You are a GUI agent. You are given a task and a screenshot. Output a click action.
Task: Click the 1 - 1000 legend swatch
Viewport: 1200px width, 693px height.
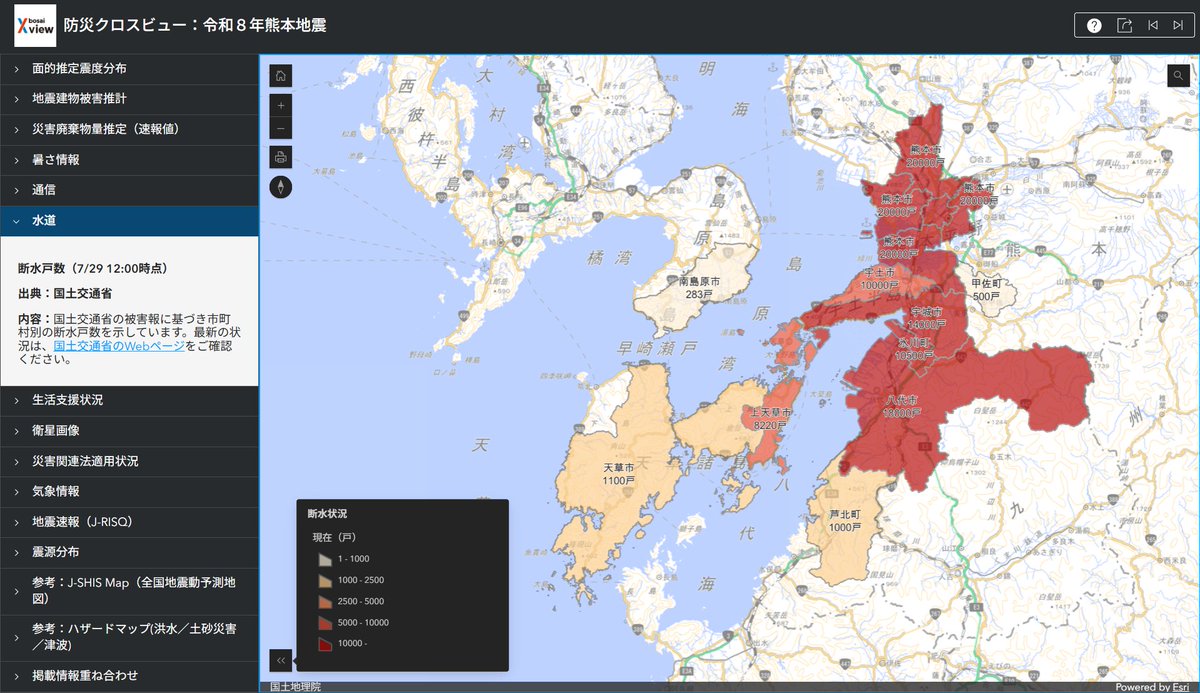324,560
